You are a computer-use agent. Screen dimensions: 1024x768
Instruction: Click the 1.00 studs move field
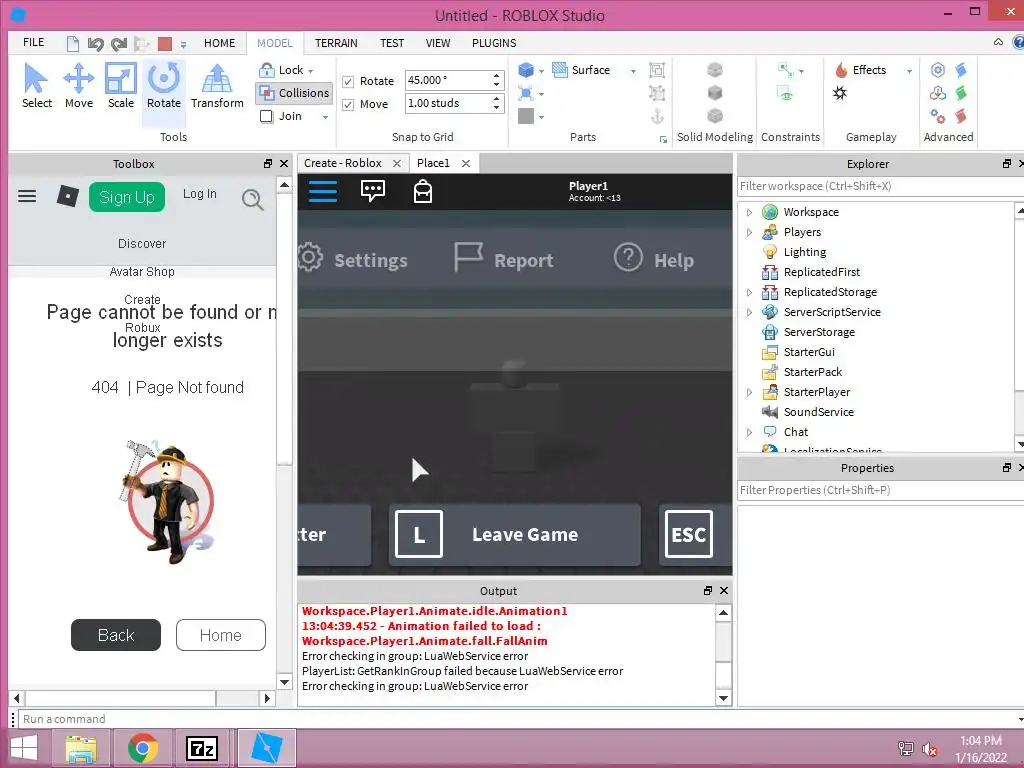coord(447,103)
